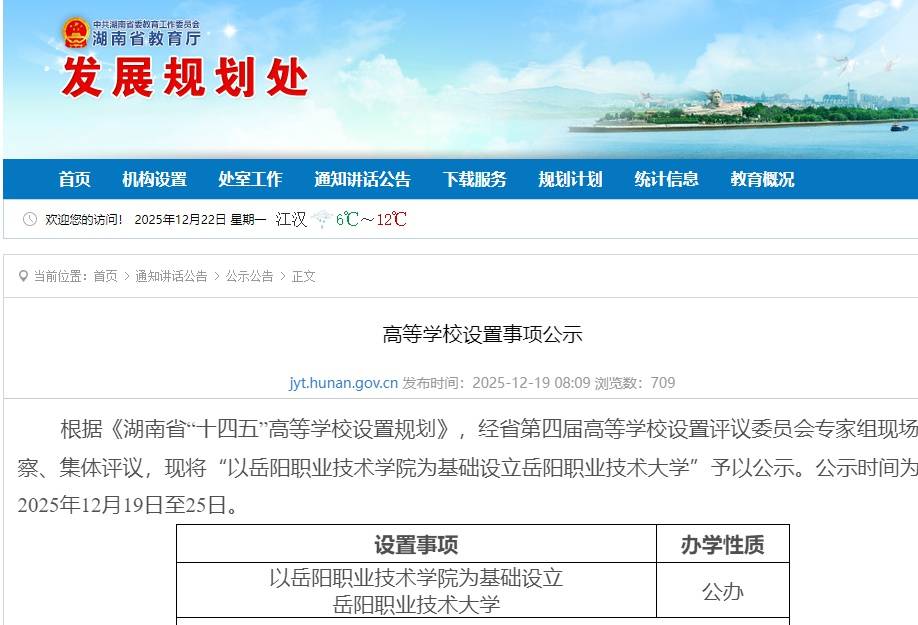This screenshot has width=918, height=625.
Task: Open the 首页 navigation menu item
Action: coord(74,179)
